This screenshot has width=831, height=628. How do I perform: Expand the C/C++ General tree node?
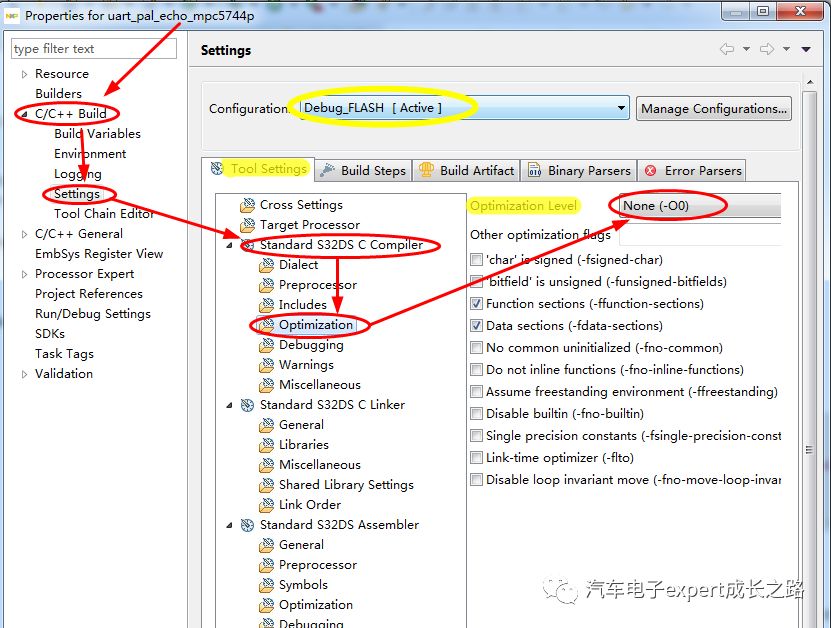pos(24,234)
